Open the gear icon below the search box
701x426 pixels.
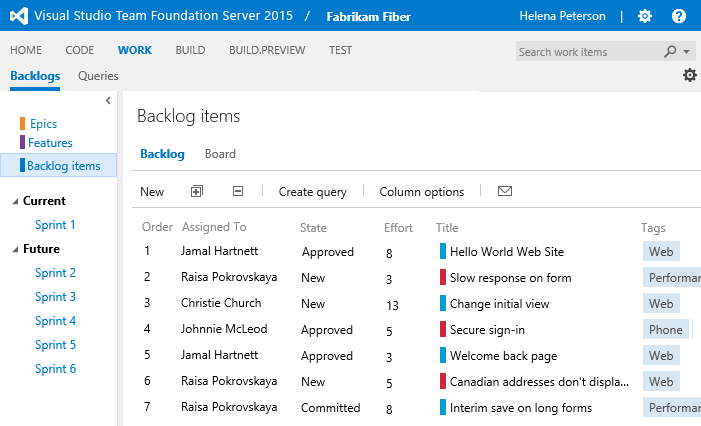tap(690, 75)
